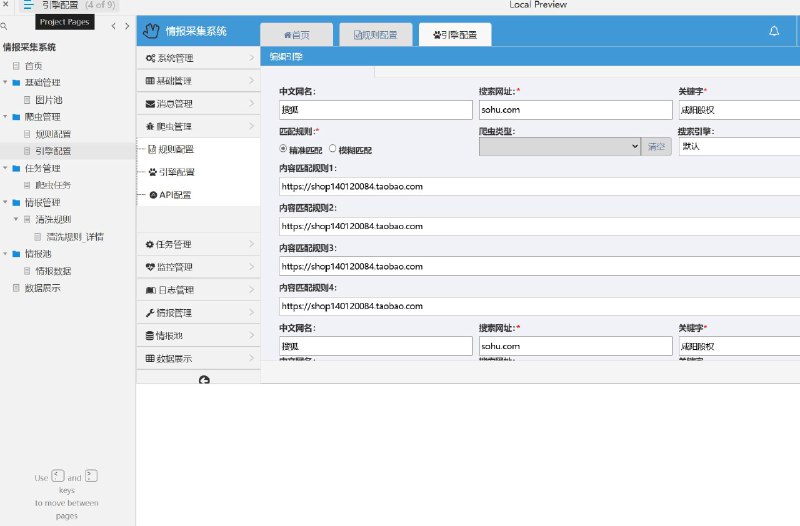This screenshot has height=526, width=800.
Task: Click second 搜索网址 input field
Action: (576, 346)
